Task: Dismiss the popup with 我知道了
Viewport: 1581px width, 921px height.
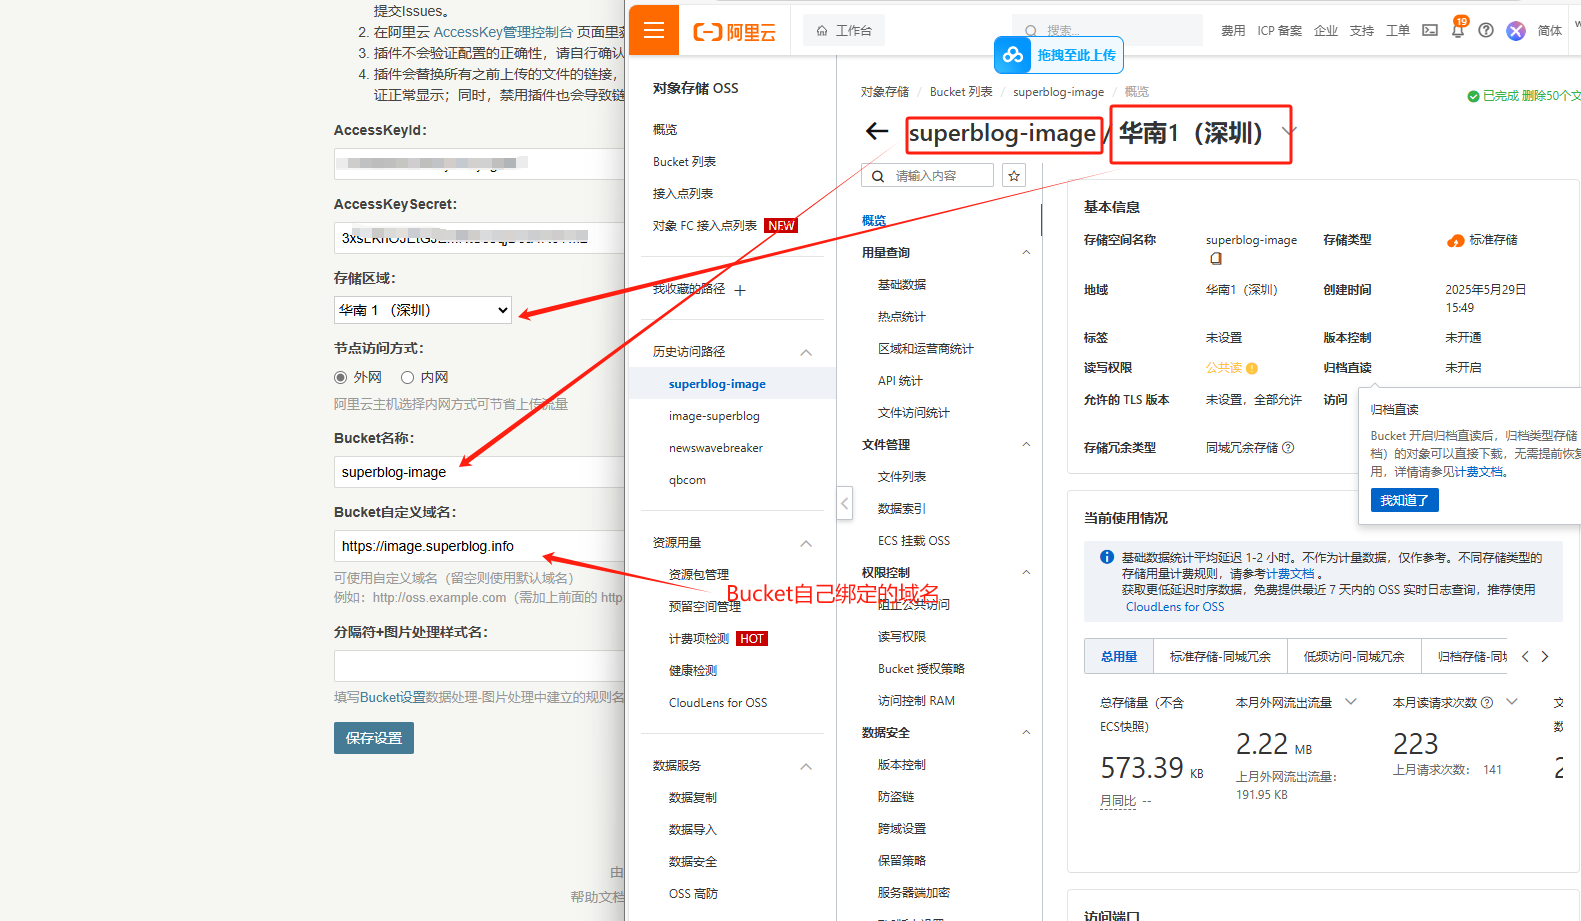Action: tap(1404, 500)
